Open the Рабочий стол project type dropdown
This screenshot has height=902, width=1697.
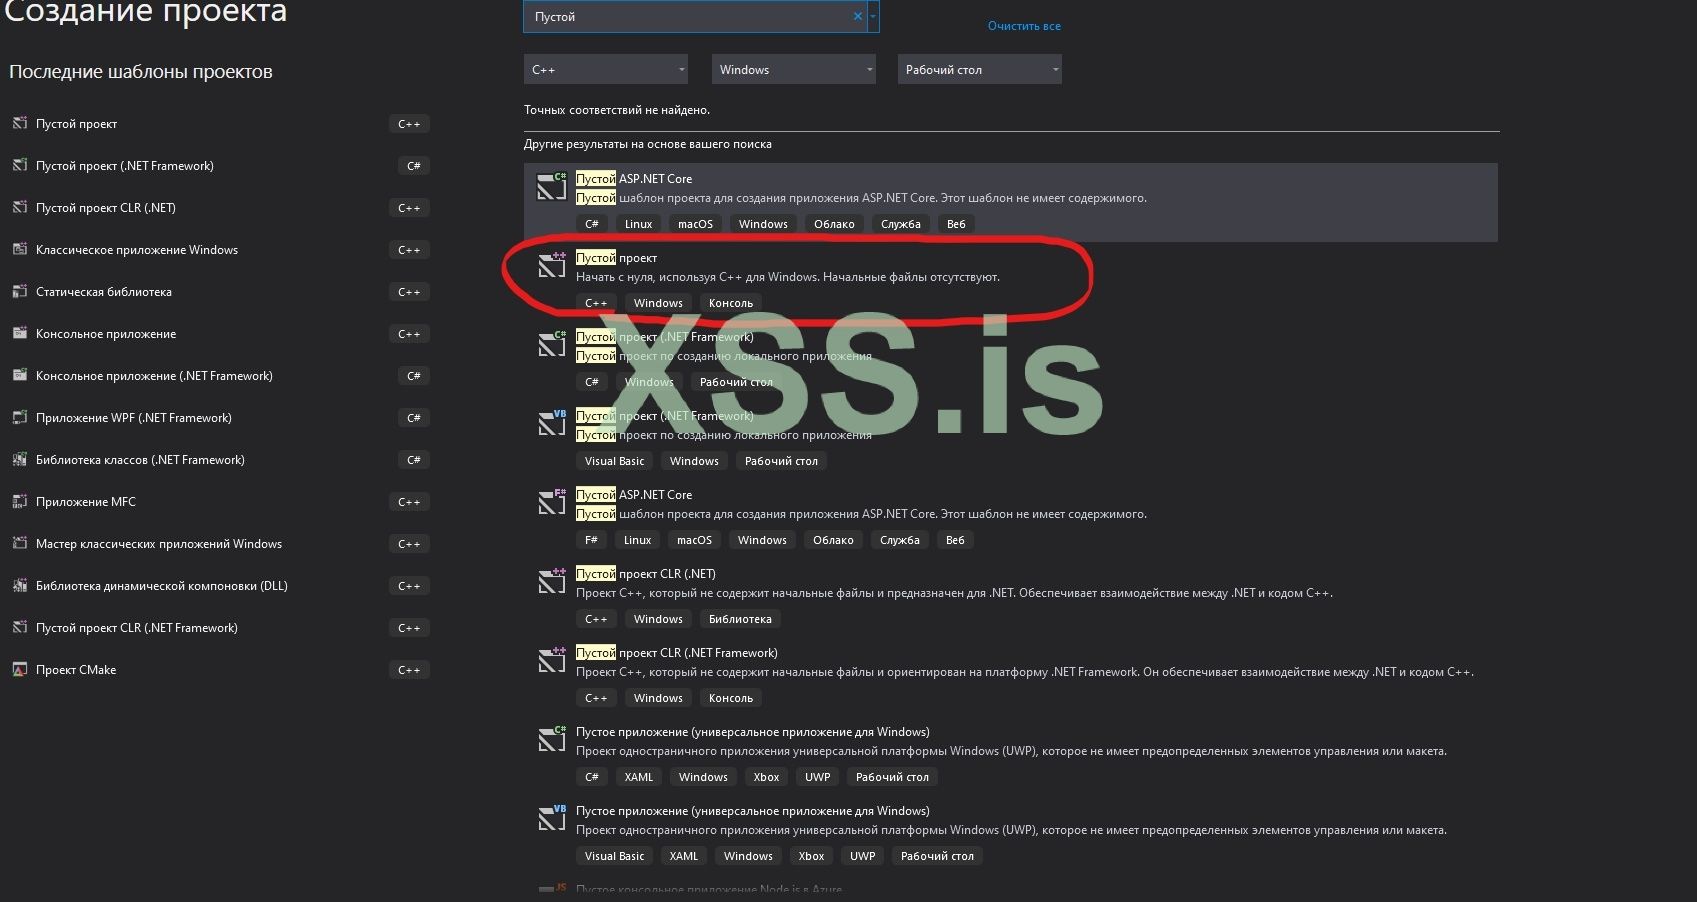pyautogui.click(x=980, y=69)
